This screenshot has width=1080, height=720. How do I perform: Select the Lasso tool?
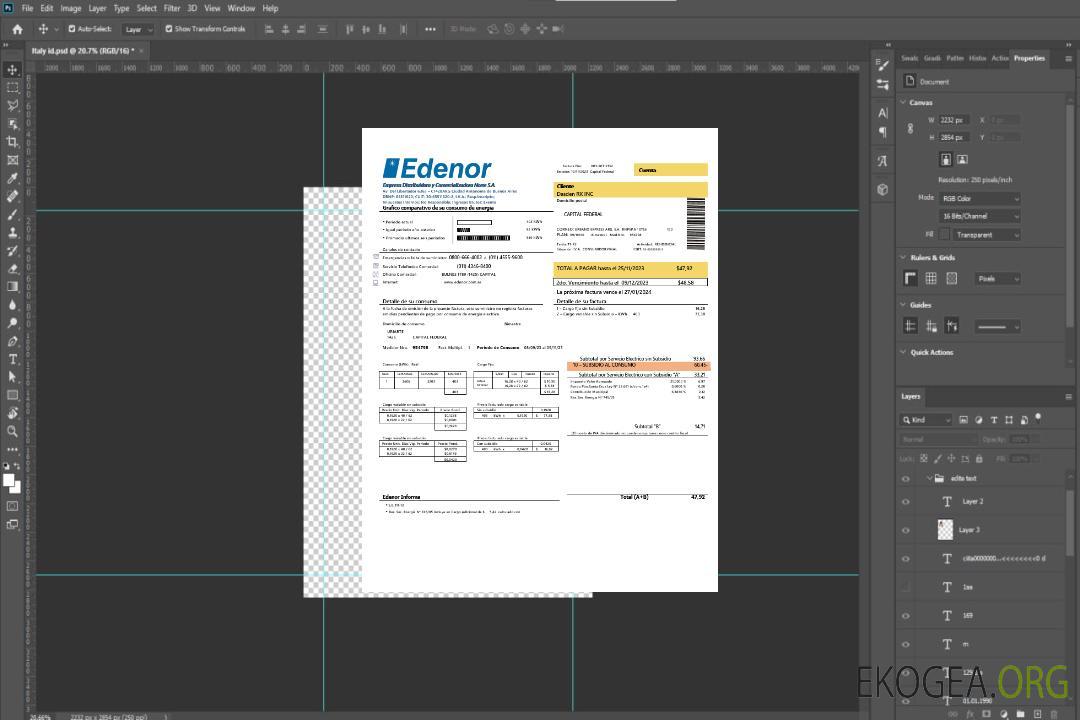(x=12, y=105)
